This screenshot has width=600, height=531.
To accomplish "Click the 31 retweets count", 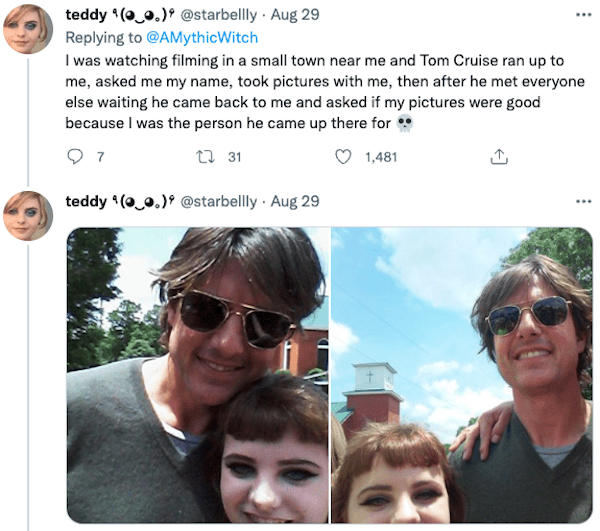I will (235, 157).
